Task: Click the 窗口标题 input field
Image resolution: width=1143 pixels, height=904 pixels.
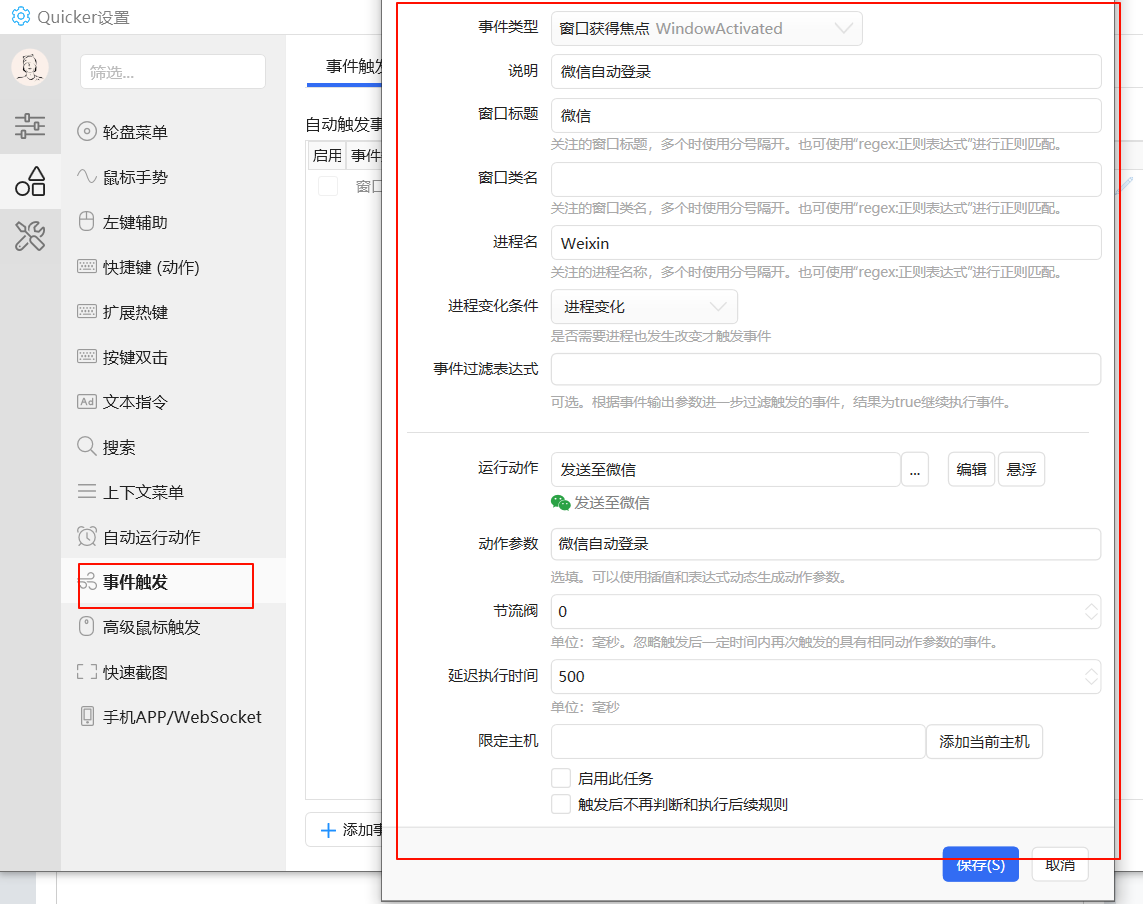Action: [826, 115]
